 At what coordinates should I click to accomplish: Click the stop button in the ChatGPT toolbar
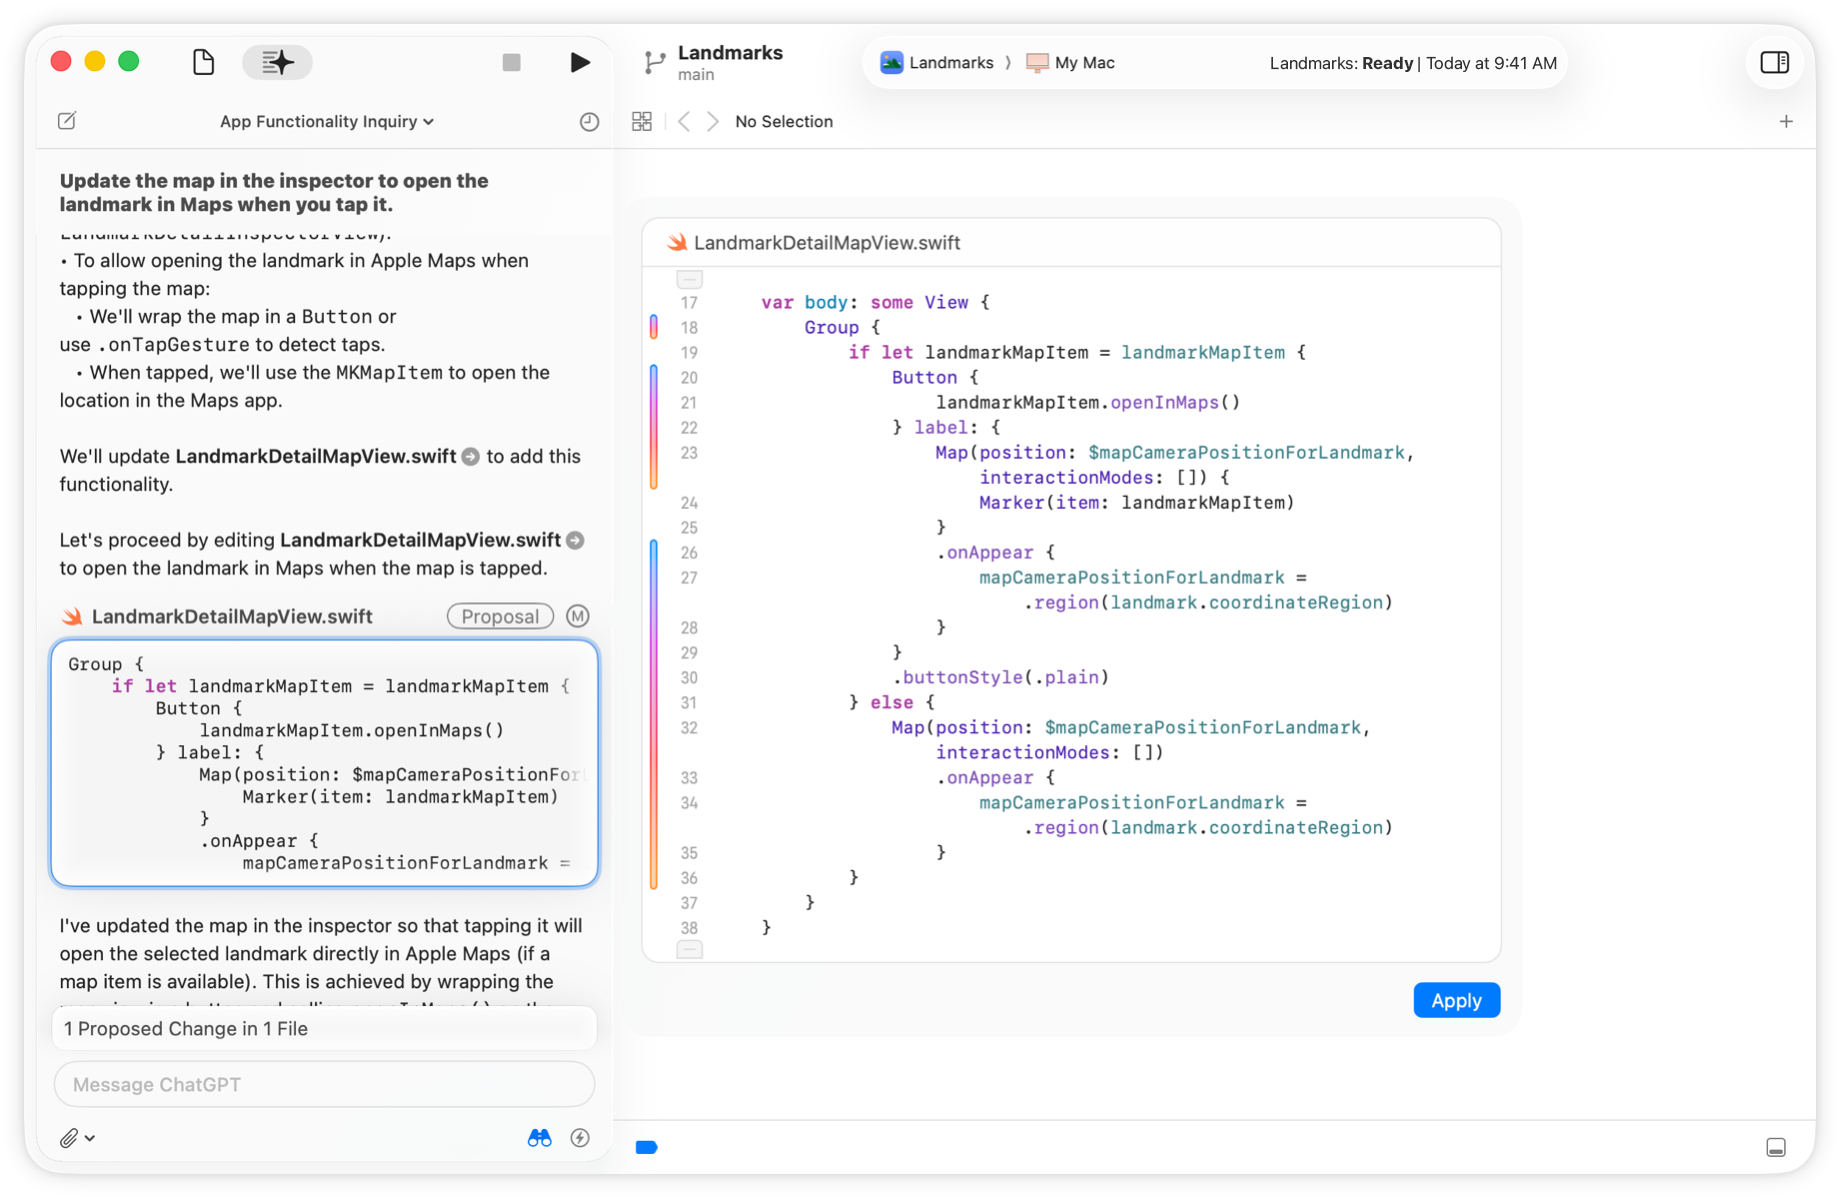(x=511, y=61)
